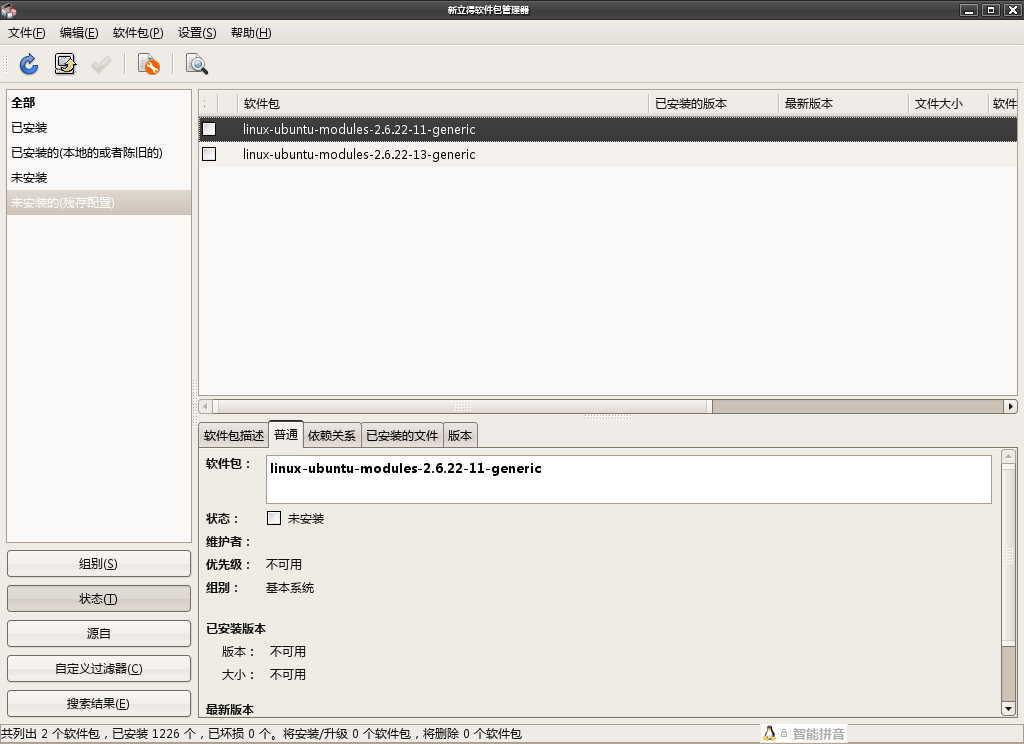1024x744 pixels.
Task: Click the 最新版本 heading in details pane
Action: 230,709
